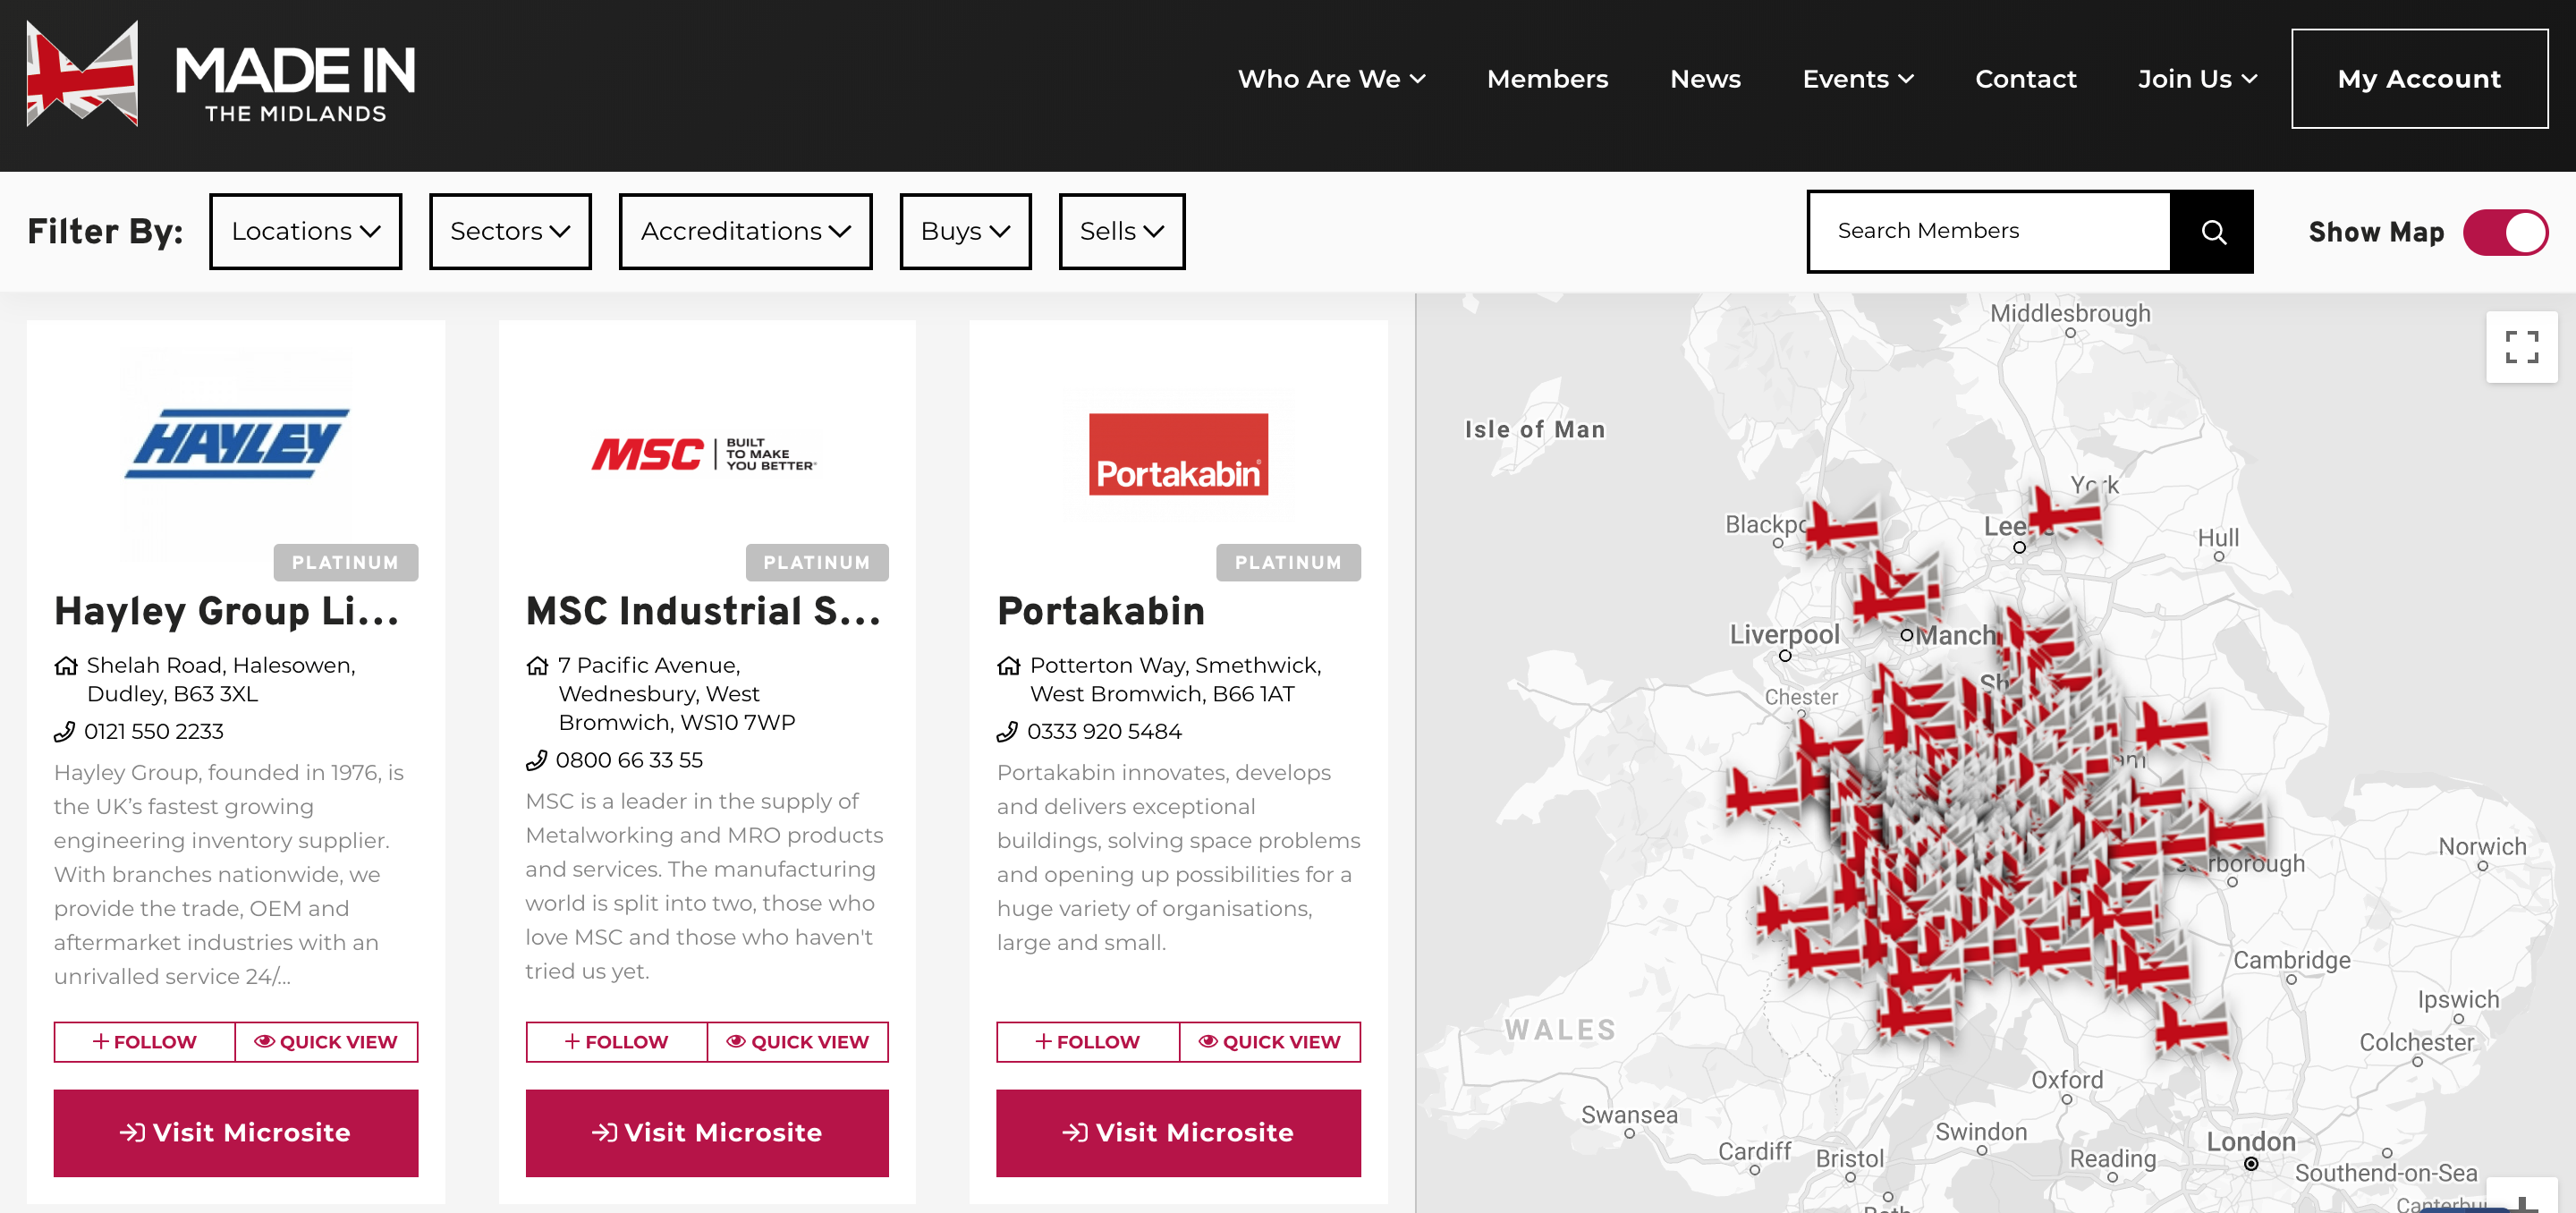Click the My Account button
2576x1213 pixels.
[2419, 79]
